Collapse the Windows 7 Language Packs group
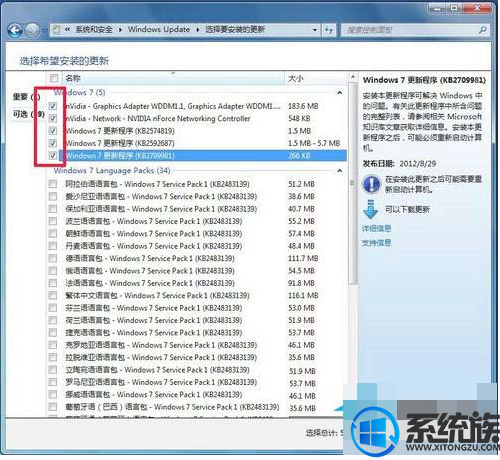500x460 pixels. (x=339, y=171)
